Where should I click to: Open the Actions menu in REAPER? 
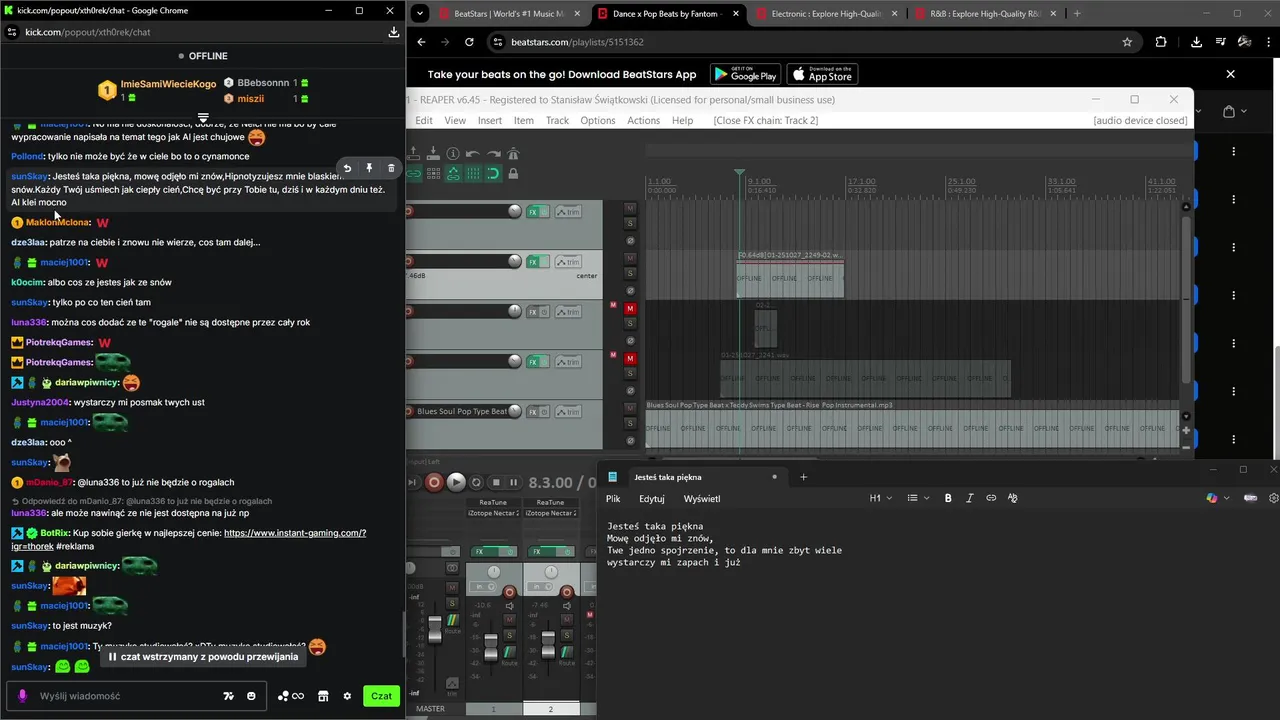(643, 120)
